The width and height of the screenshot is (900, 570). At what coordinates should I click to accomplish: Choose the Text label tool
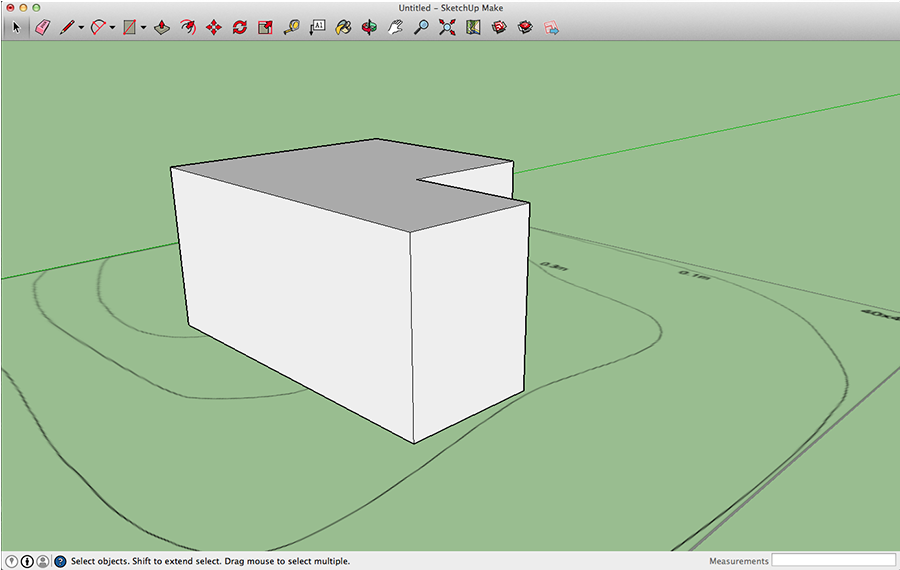tap(317, 27)
